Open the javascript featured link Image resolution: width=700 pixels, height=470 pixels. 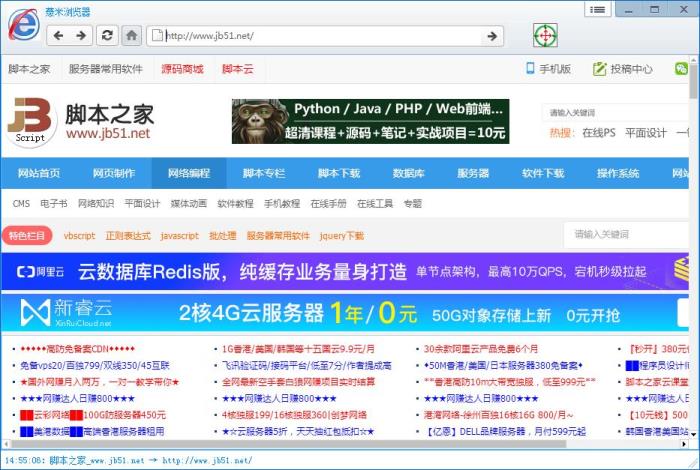(179, 236)
